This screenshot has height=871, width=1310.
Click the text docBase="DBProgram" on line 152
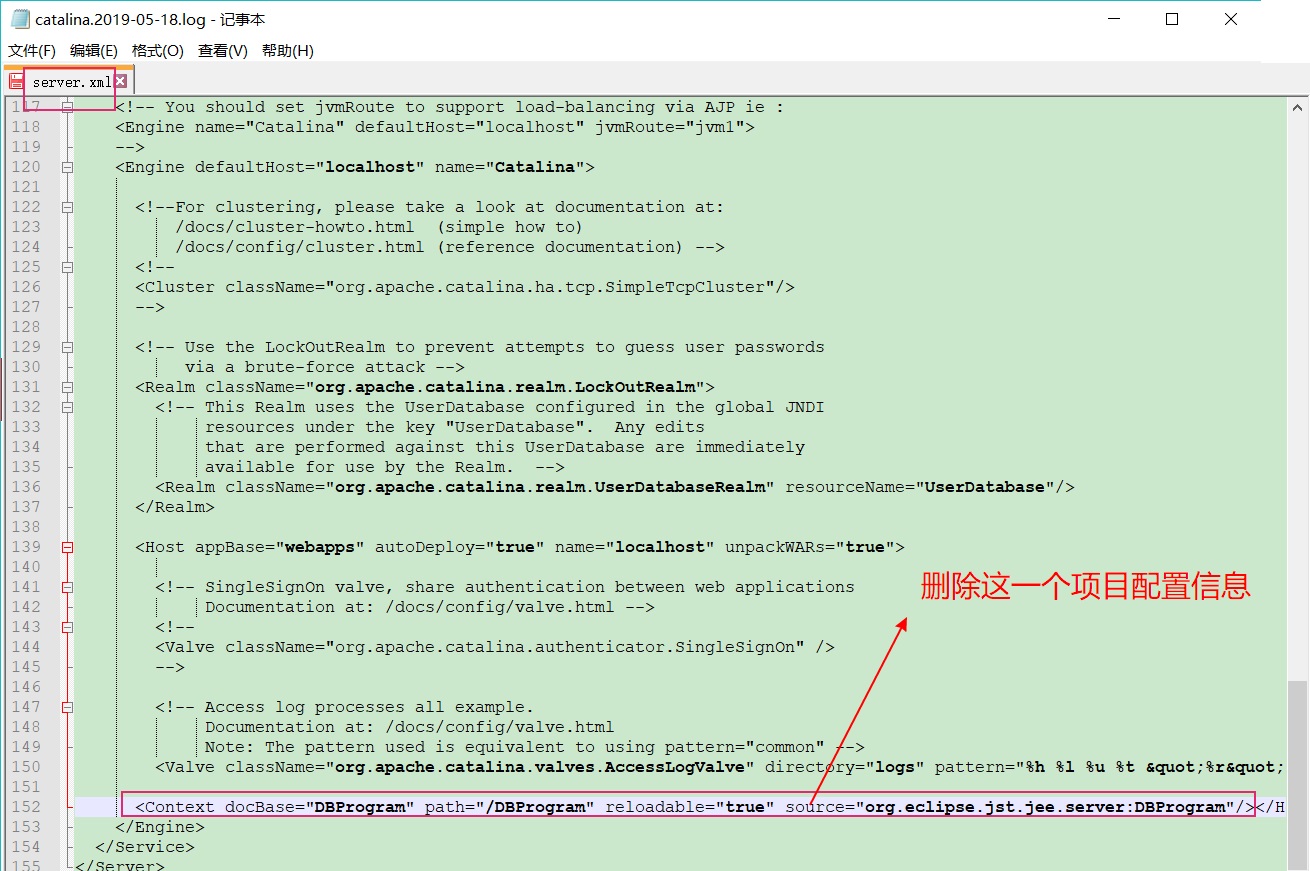coord(320,807)
